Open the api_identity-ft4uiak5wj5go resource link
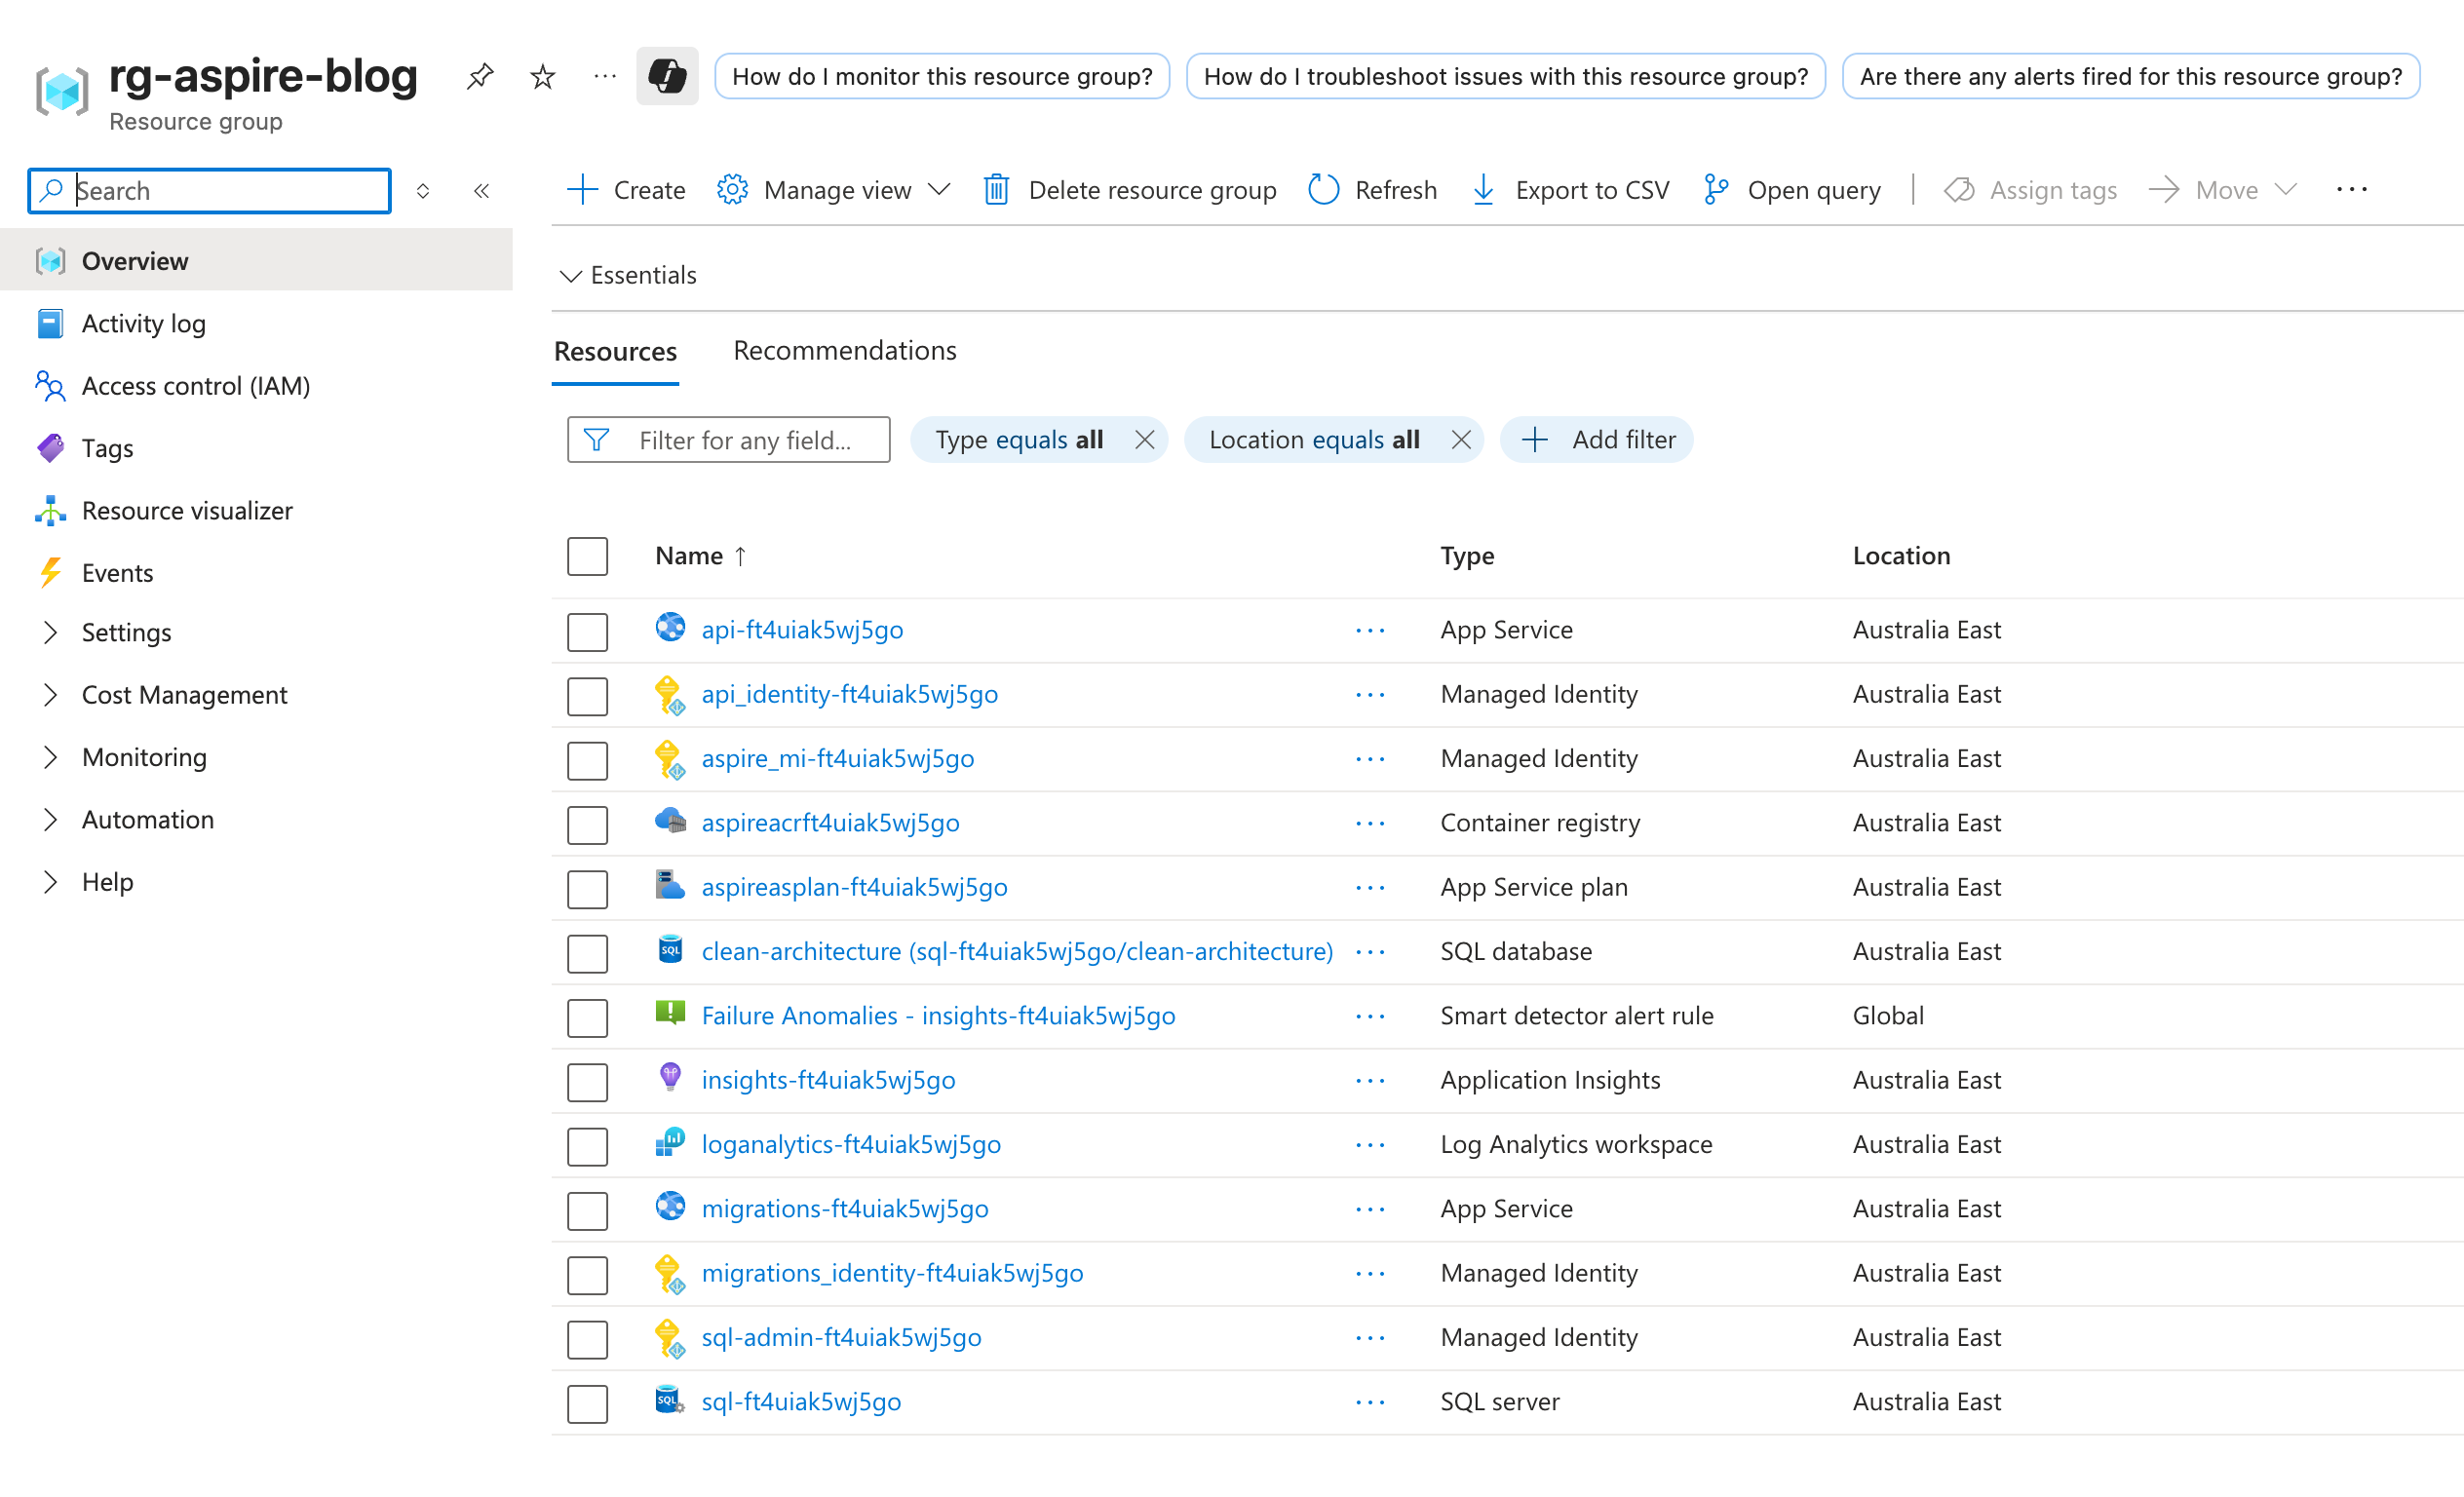 pyautogui.click(x=849, y=694)
